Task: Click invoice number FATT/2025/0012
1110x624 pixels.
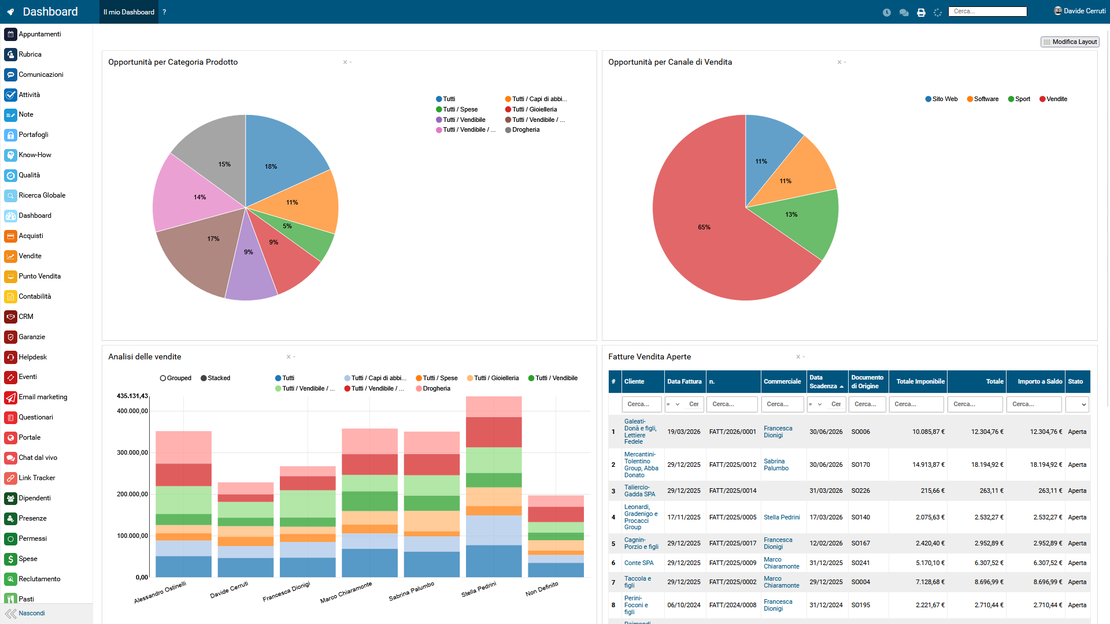Action: pos(733,465)
